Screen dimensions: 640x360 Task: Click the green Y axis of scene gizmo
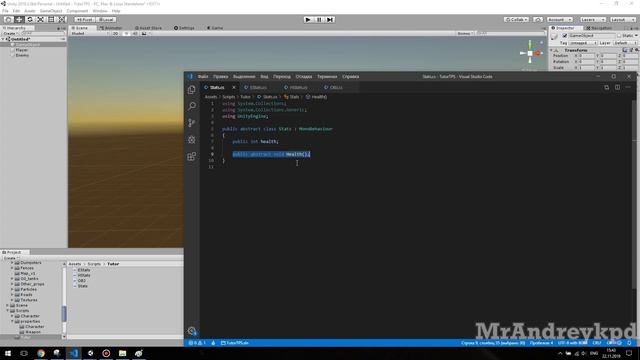click(530, 44)
